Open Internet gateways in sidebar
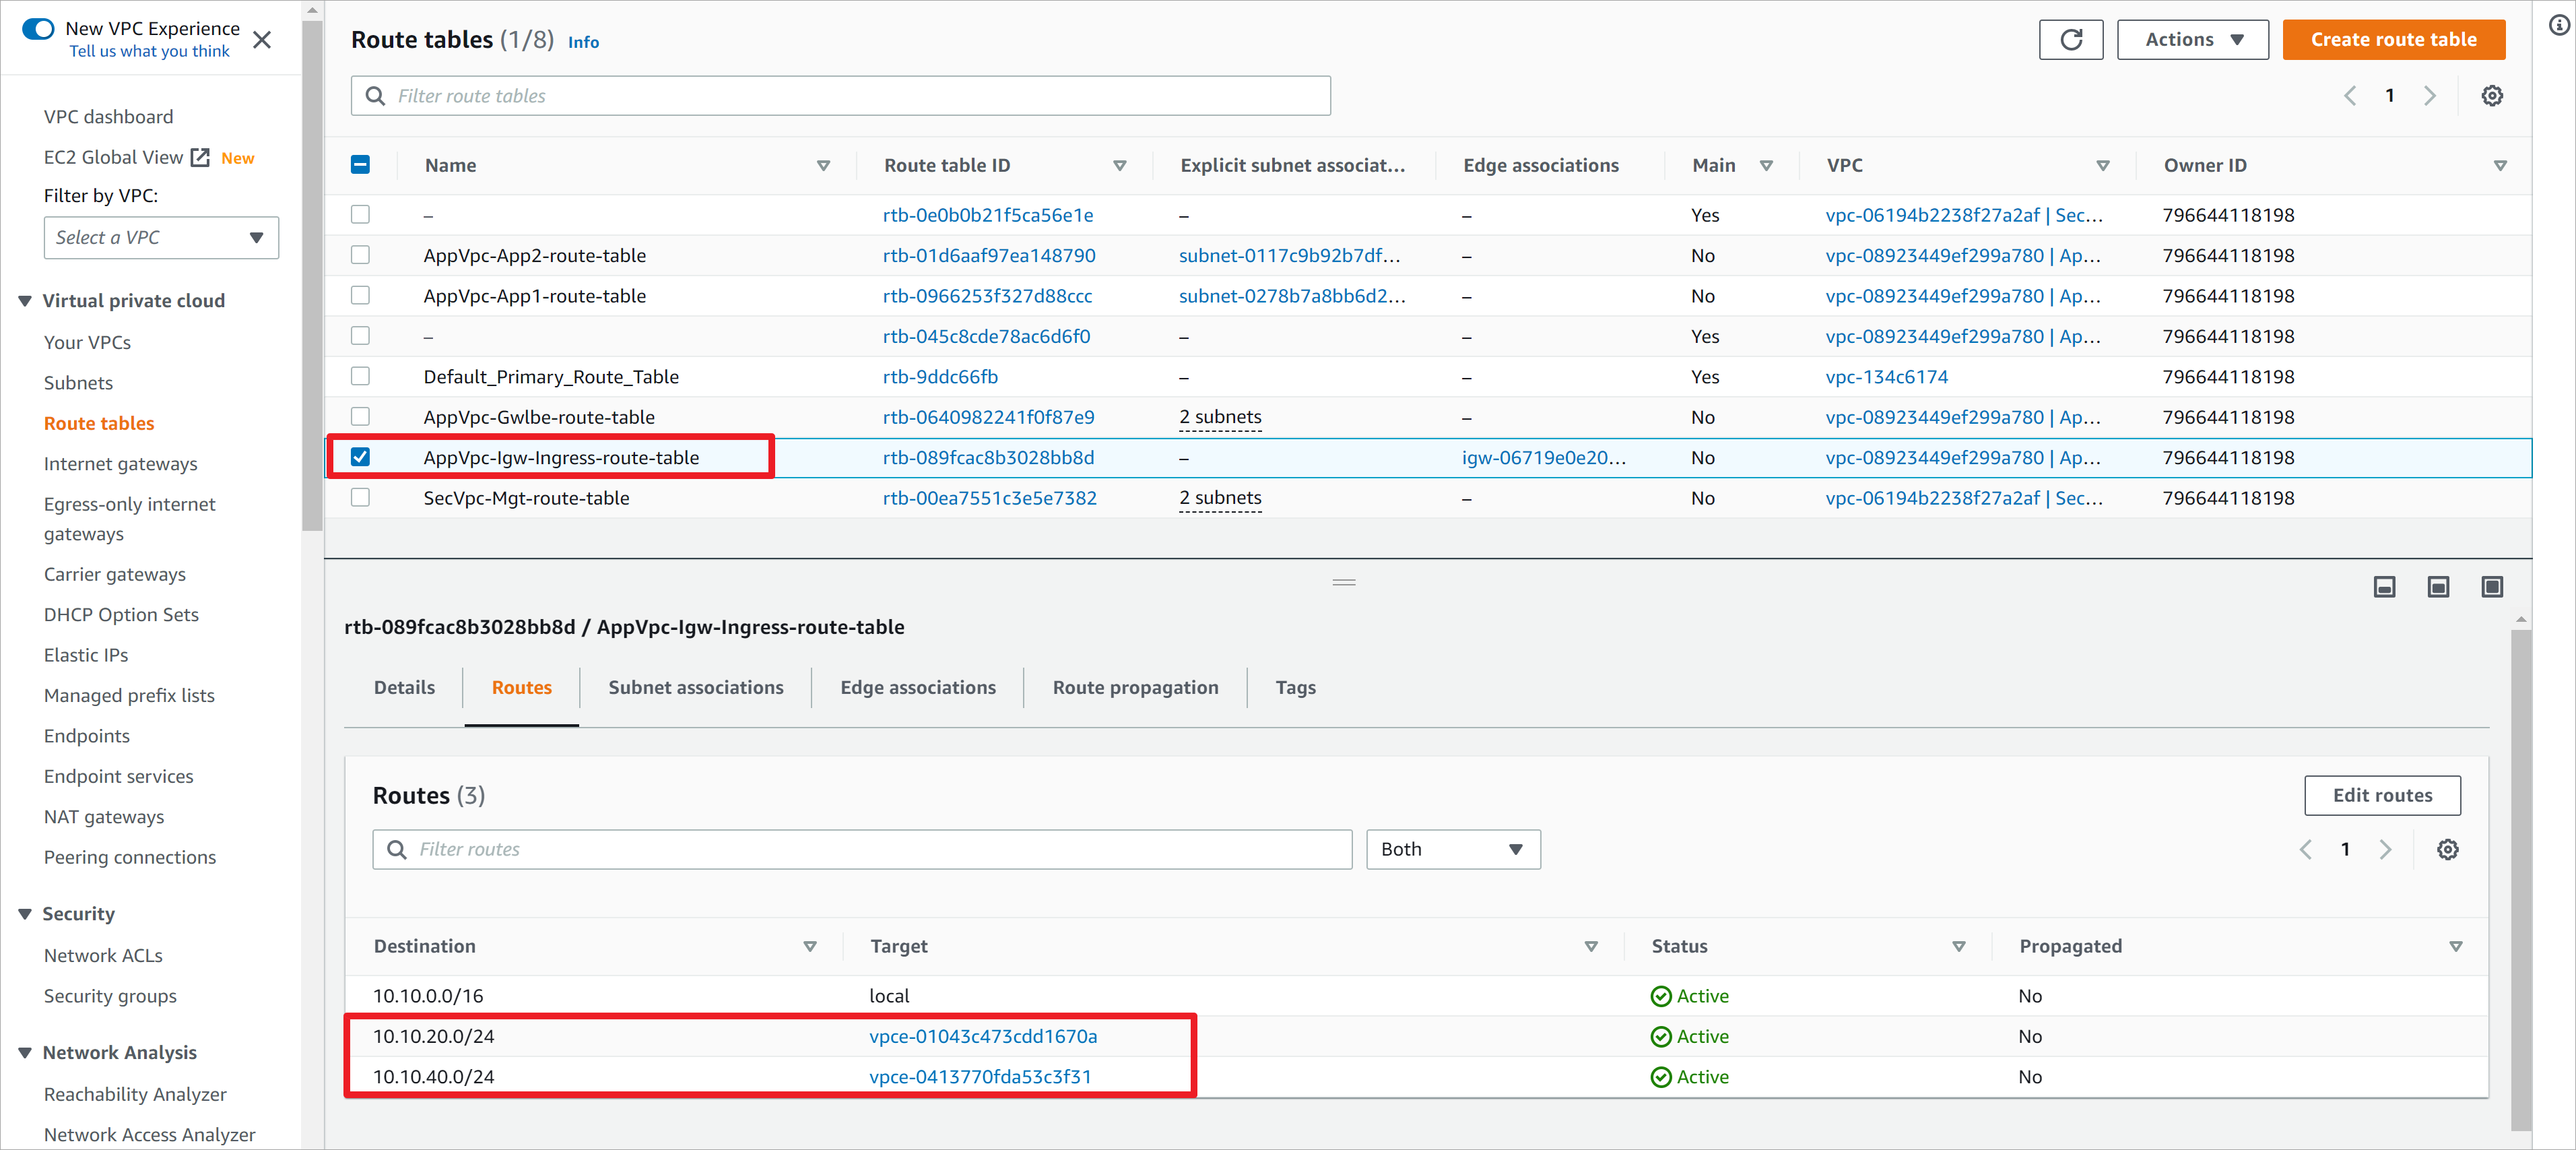The width and height of the screenshot is (2576, 1150). click(121, 464)
